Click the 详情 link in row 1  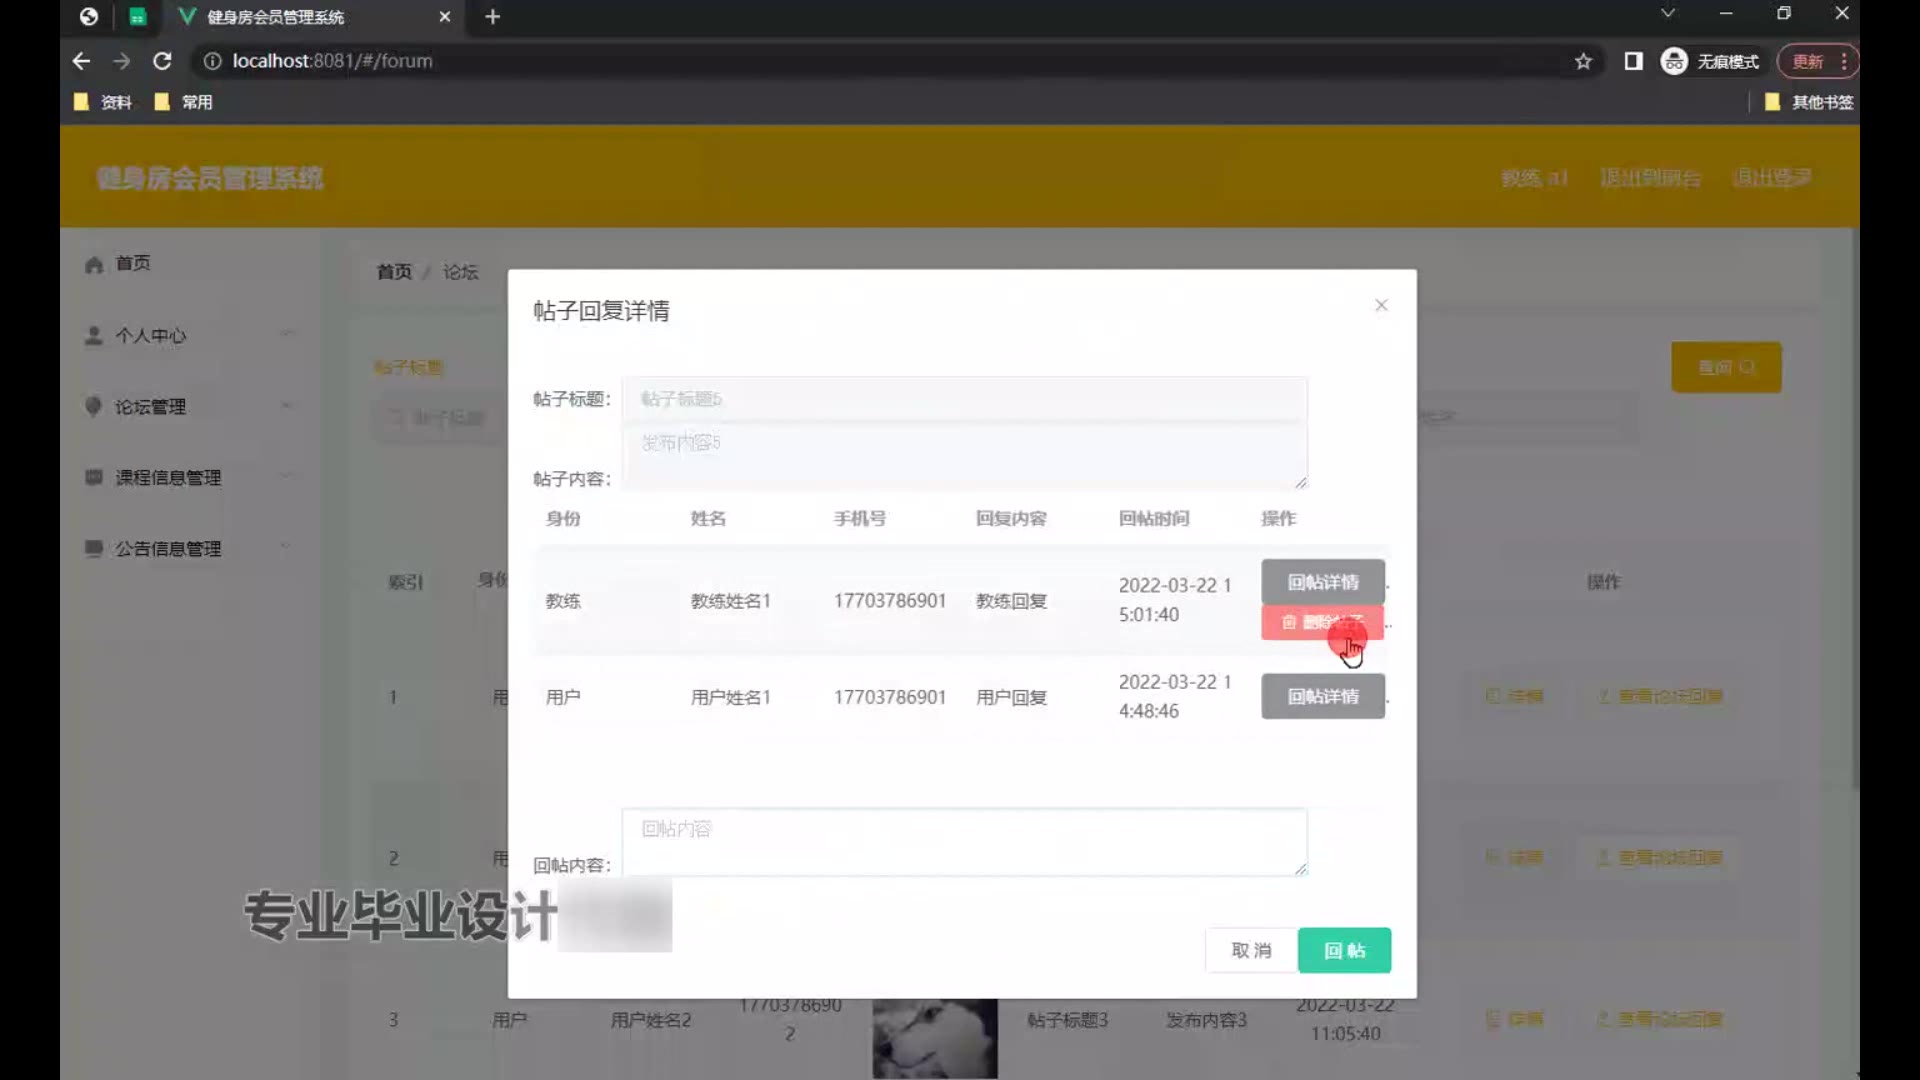1515,696
